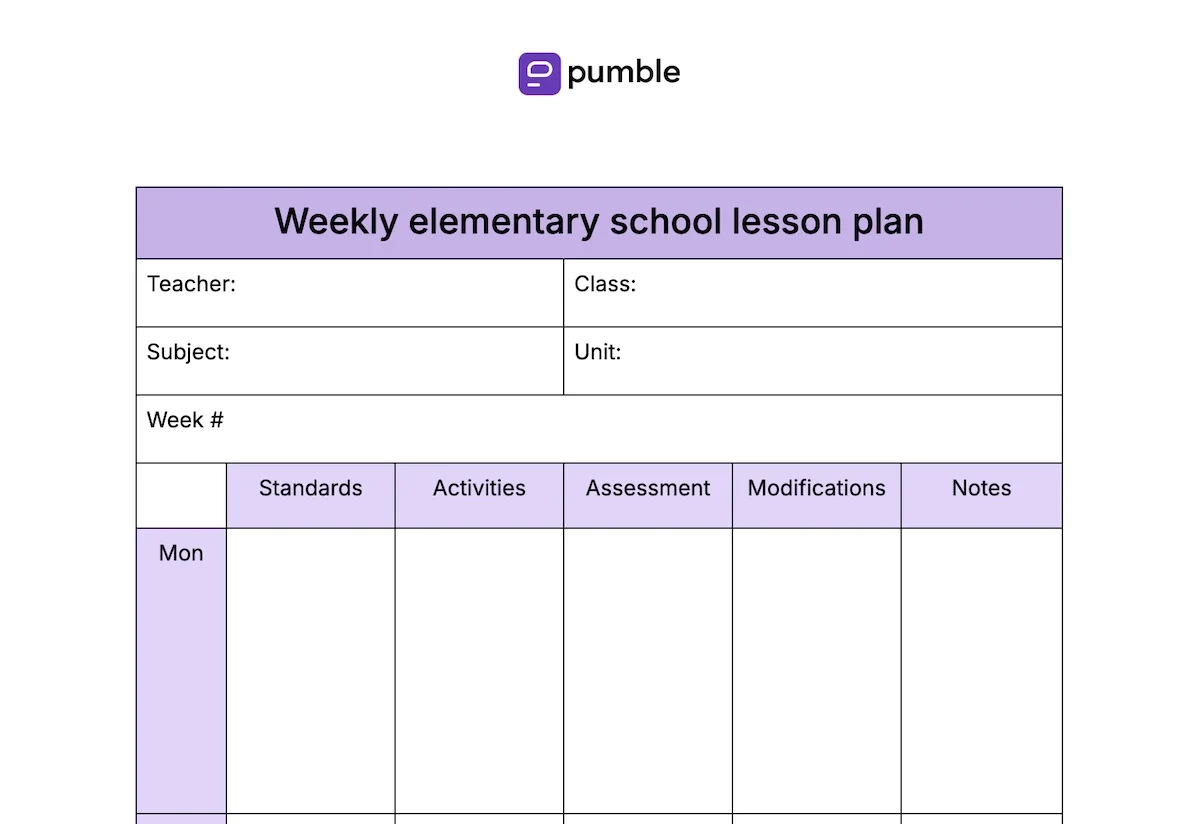Click the purple Pumble logo icon
The image size is (1200, 824).
pyautogui.click(x=539, y=73)
